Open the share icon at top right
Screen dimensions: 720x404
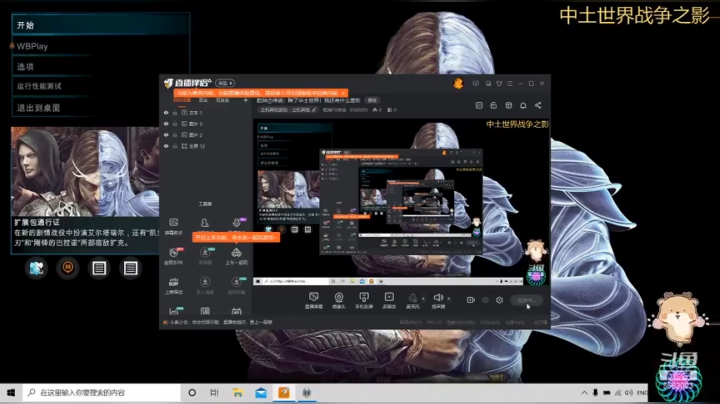click(538, 105)
